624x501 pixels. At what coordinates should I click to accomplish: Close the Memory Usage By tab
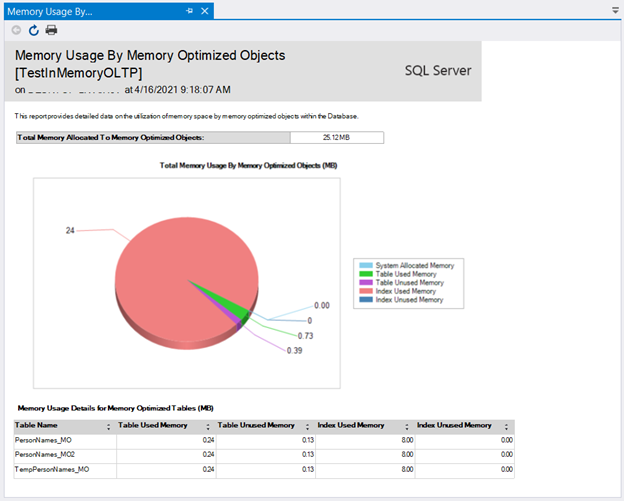click(205, 11)
